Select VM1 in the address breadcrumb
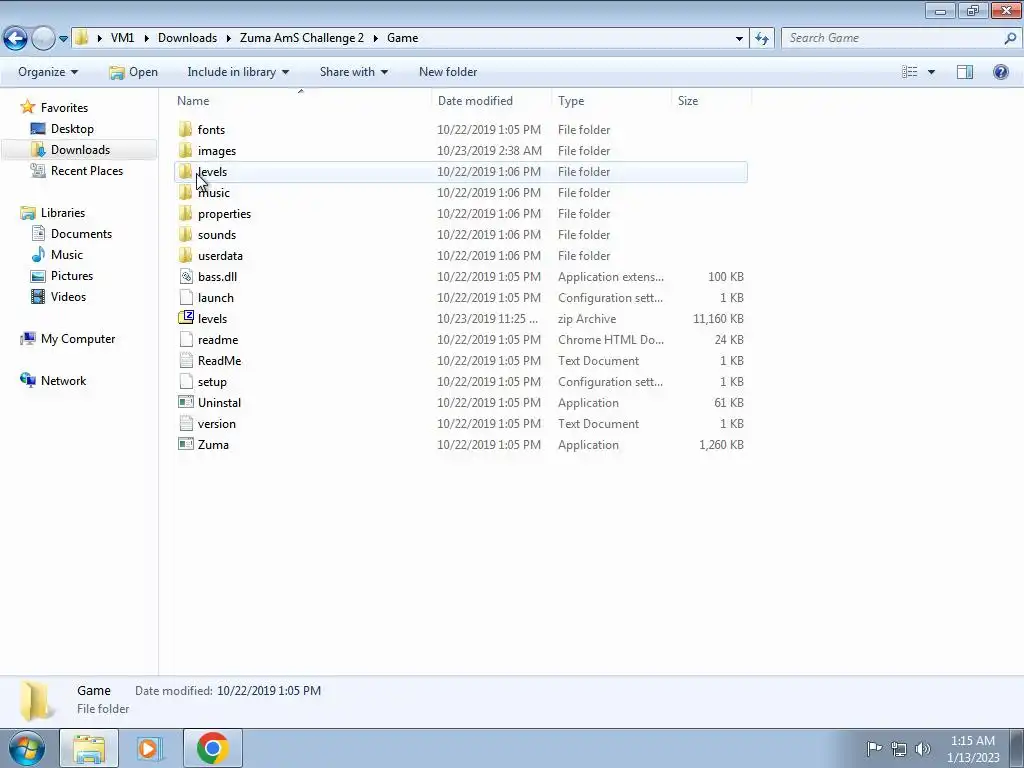 pyautogui.click(x=122, y=38)
